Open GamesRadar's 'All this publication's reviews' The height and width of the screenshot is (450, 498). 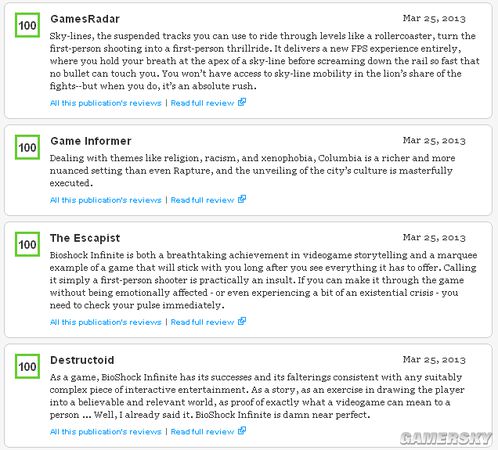tap(105, 103)
